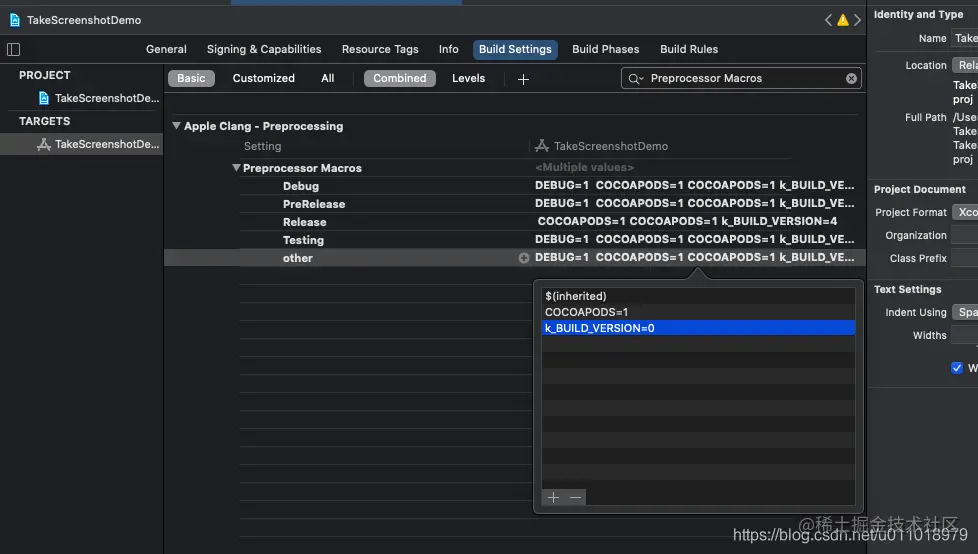Select the k_BUILD_VERSION=0 entry in popup
Screen dimensions: 978x554
698,328
